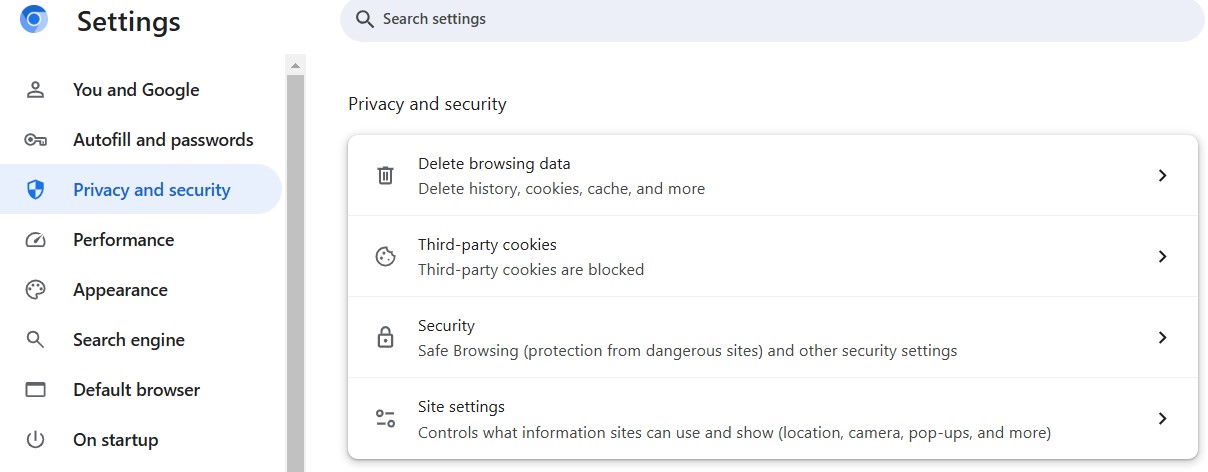Click the speedometer Performance icon

(x=36, y=240)
